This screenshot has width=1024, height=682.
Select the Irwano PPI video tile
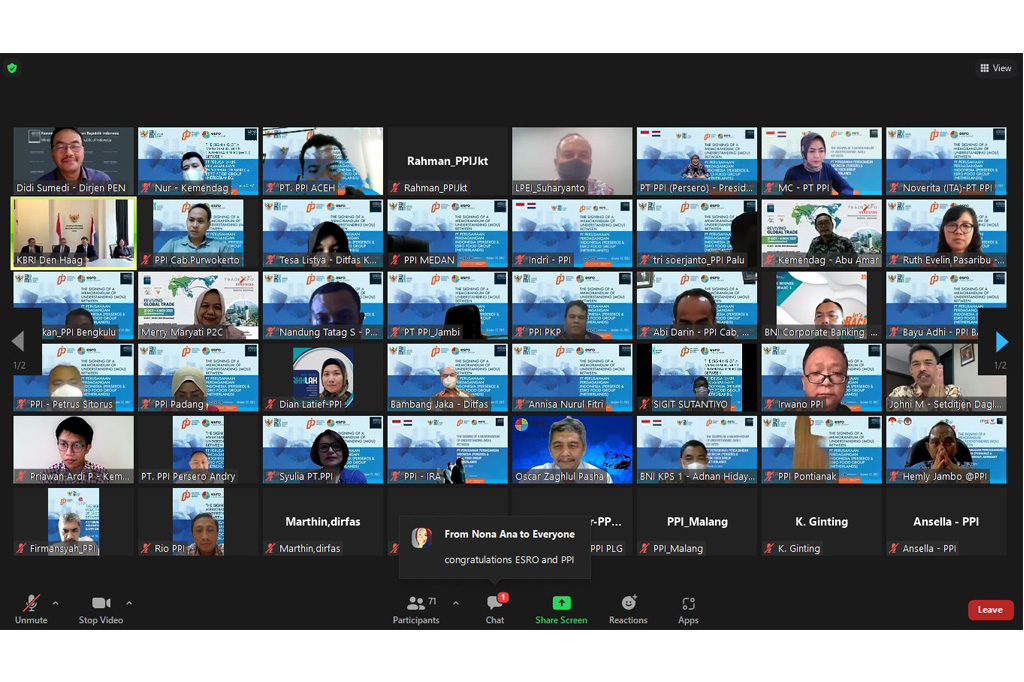pyautogui.click(x=822, y=378)
